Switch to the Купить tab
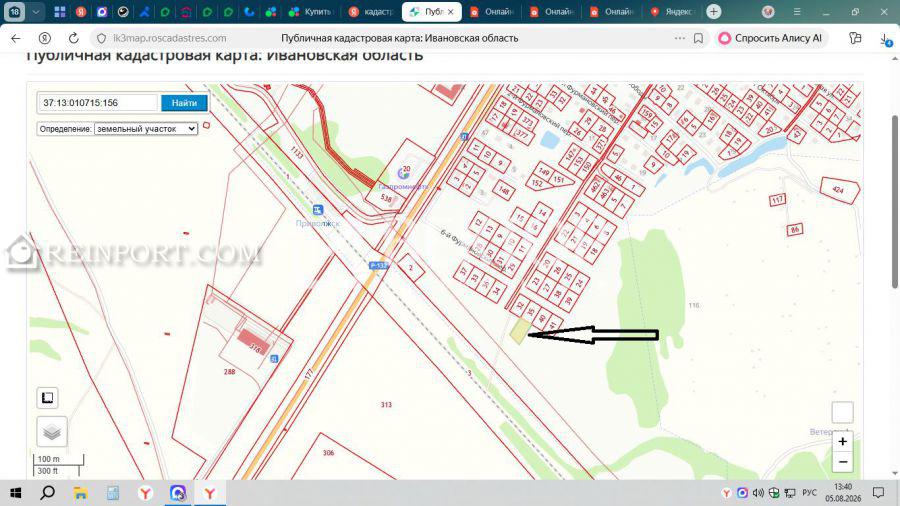The image size is (900, 506). pyautogui.click(x=312, y=11)
